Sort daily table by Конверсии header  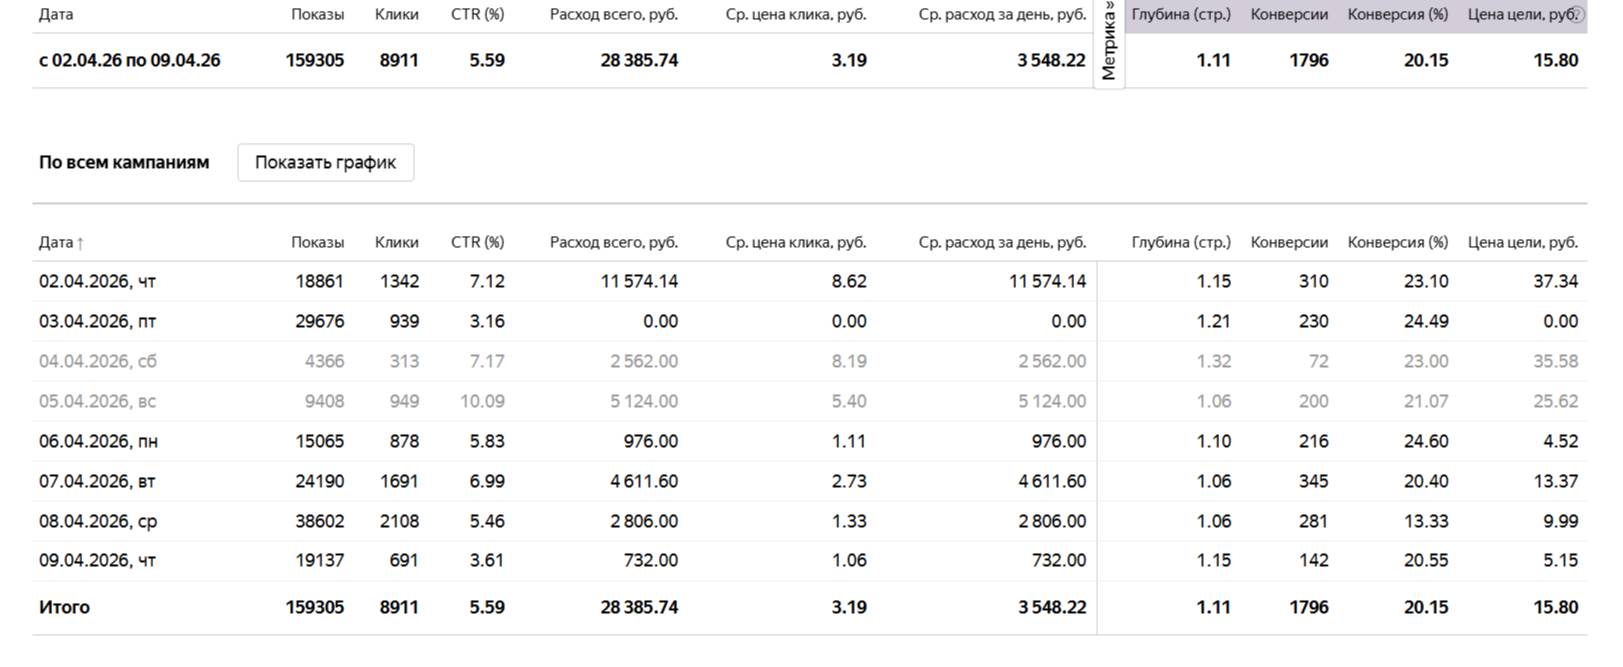pos(1288,242)
